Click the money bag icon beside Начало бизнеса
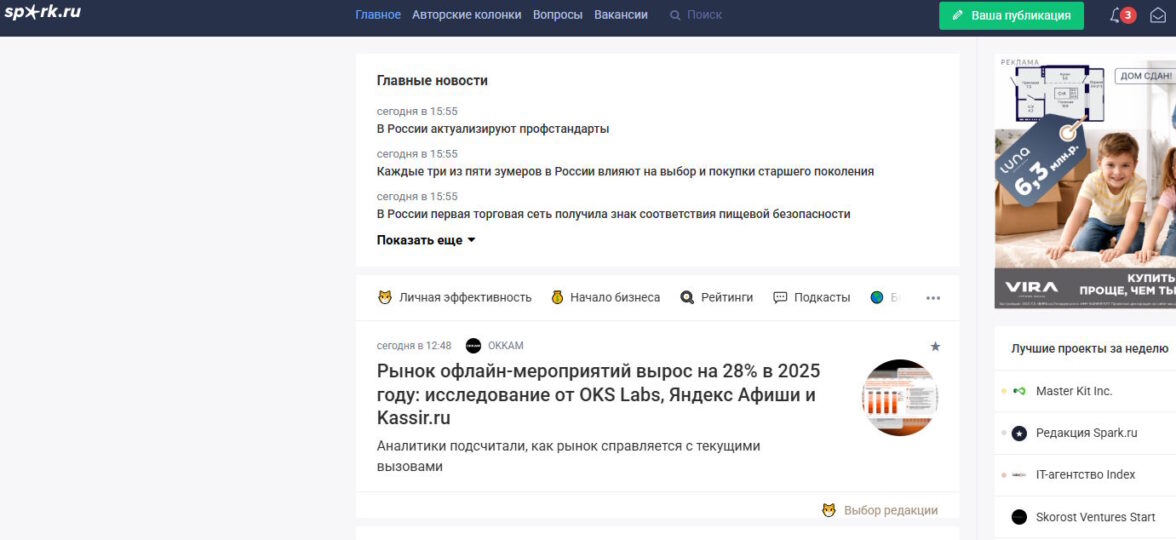1176x540 pixels. tap(556, 298)
